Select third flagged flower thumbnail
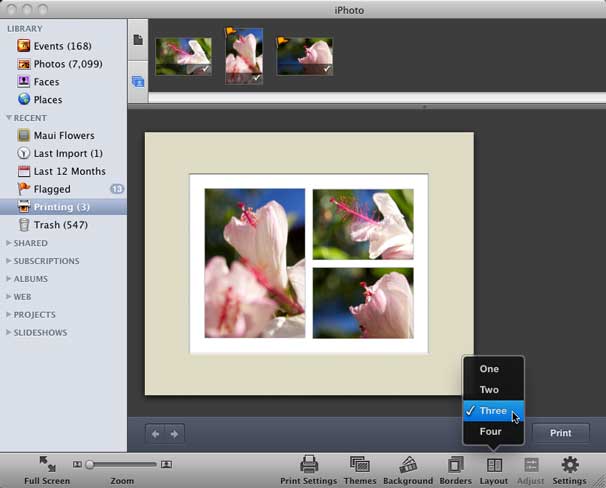The image size is (606, 488). tap(305, 56)
